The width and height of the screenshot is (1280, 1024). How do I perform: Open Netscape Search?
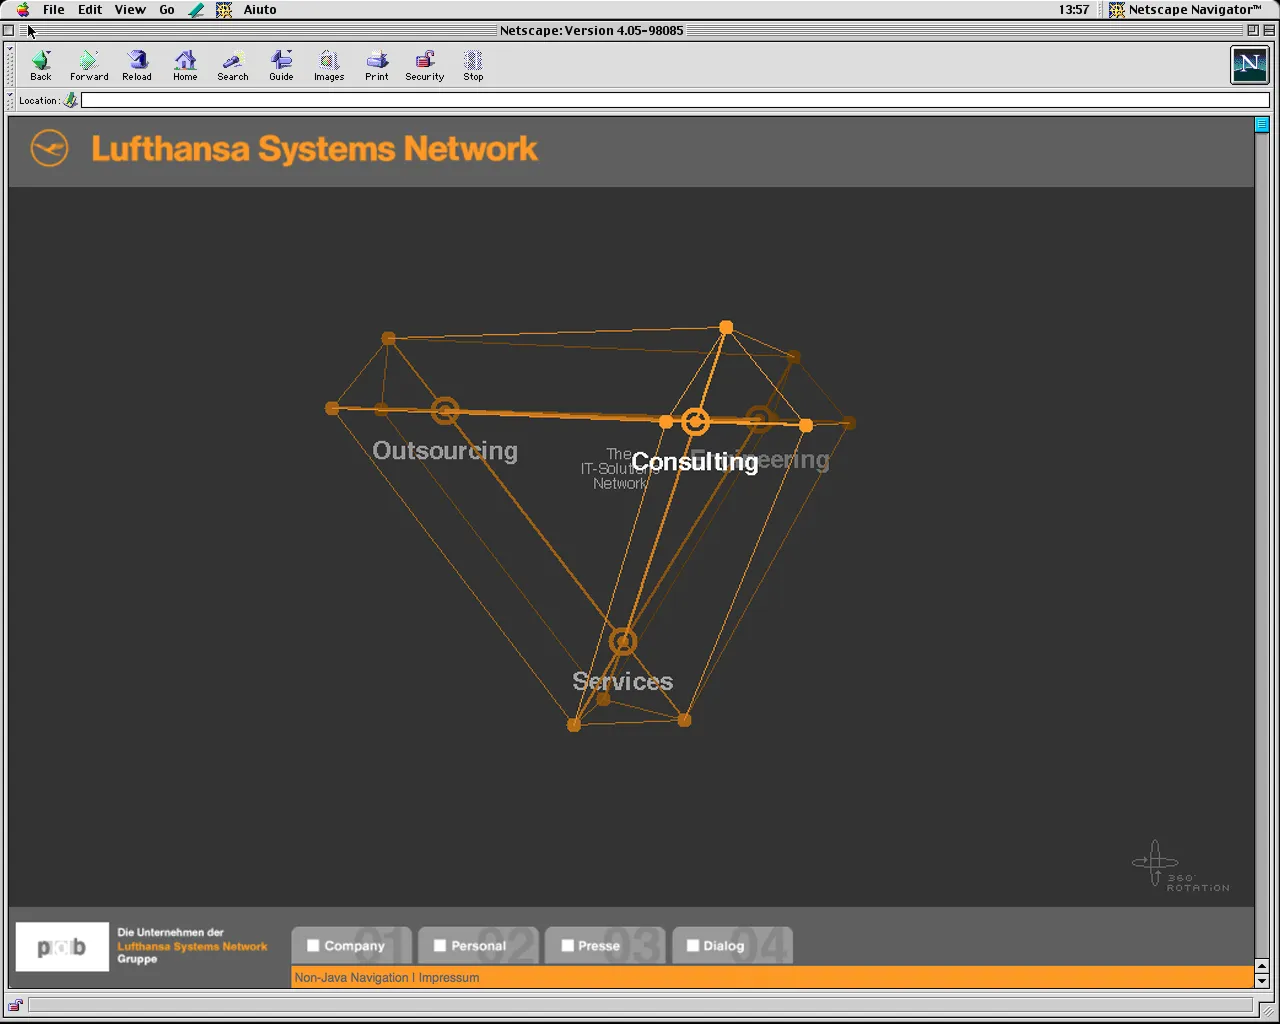point(233,65)
